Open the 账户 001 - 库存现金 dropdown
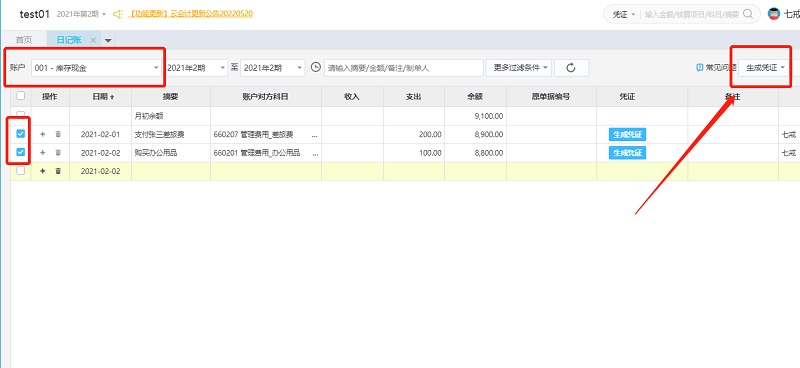800x368 pixels. 97,67
